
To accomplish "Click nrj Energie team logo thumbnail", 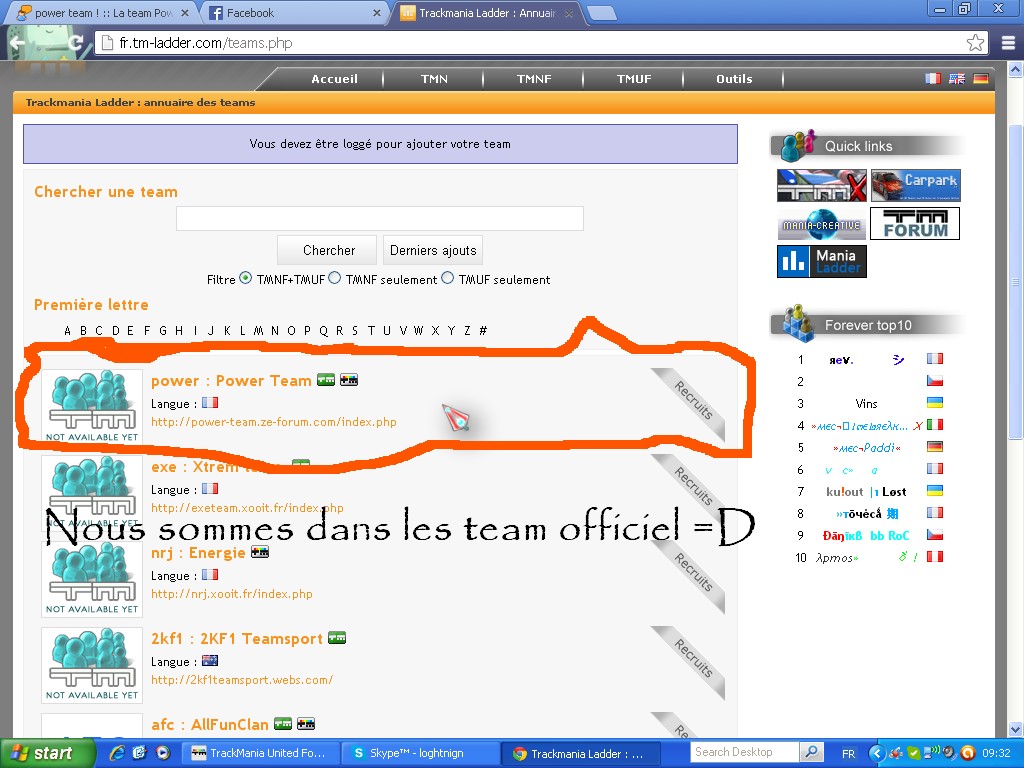I will click(92, 579).
